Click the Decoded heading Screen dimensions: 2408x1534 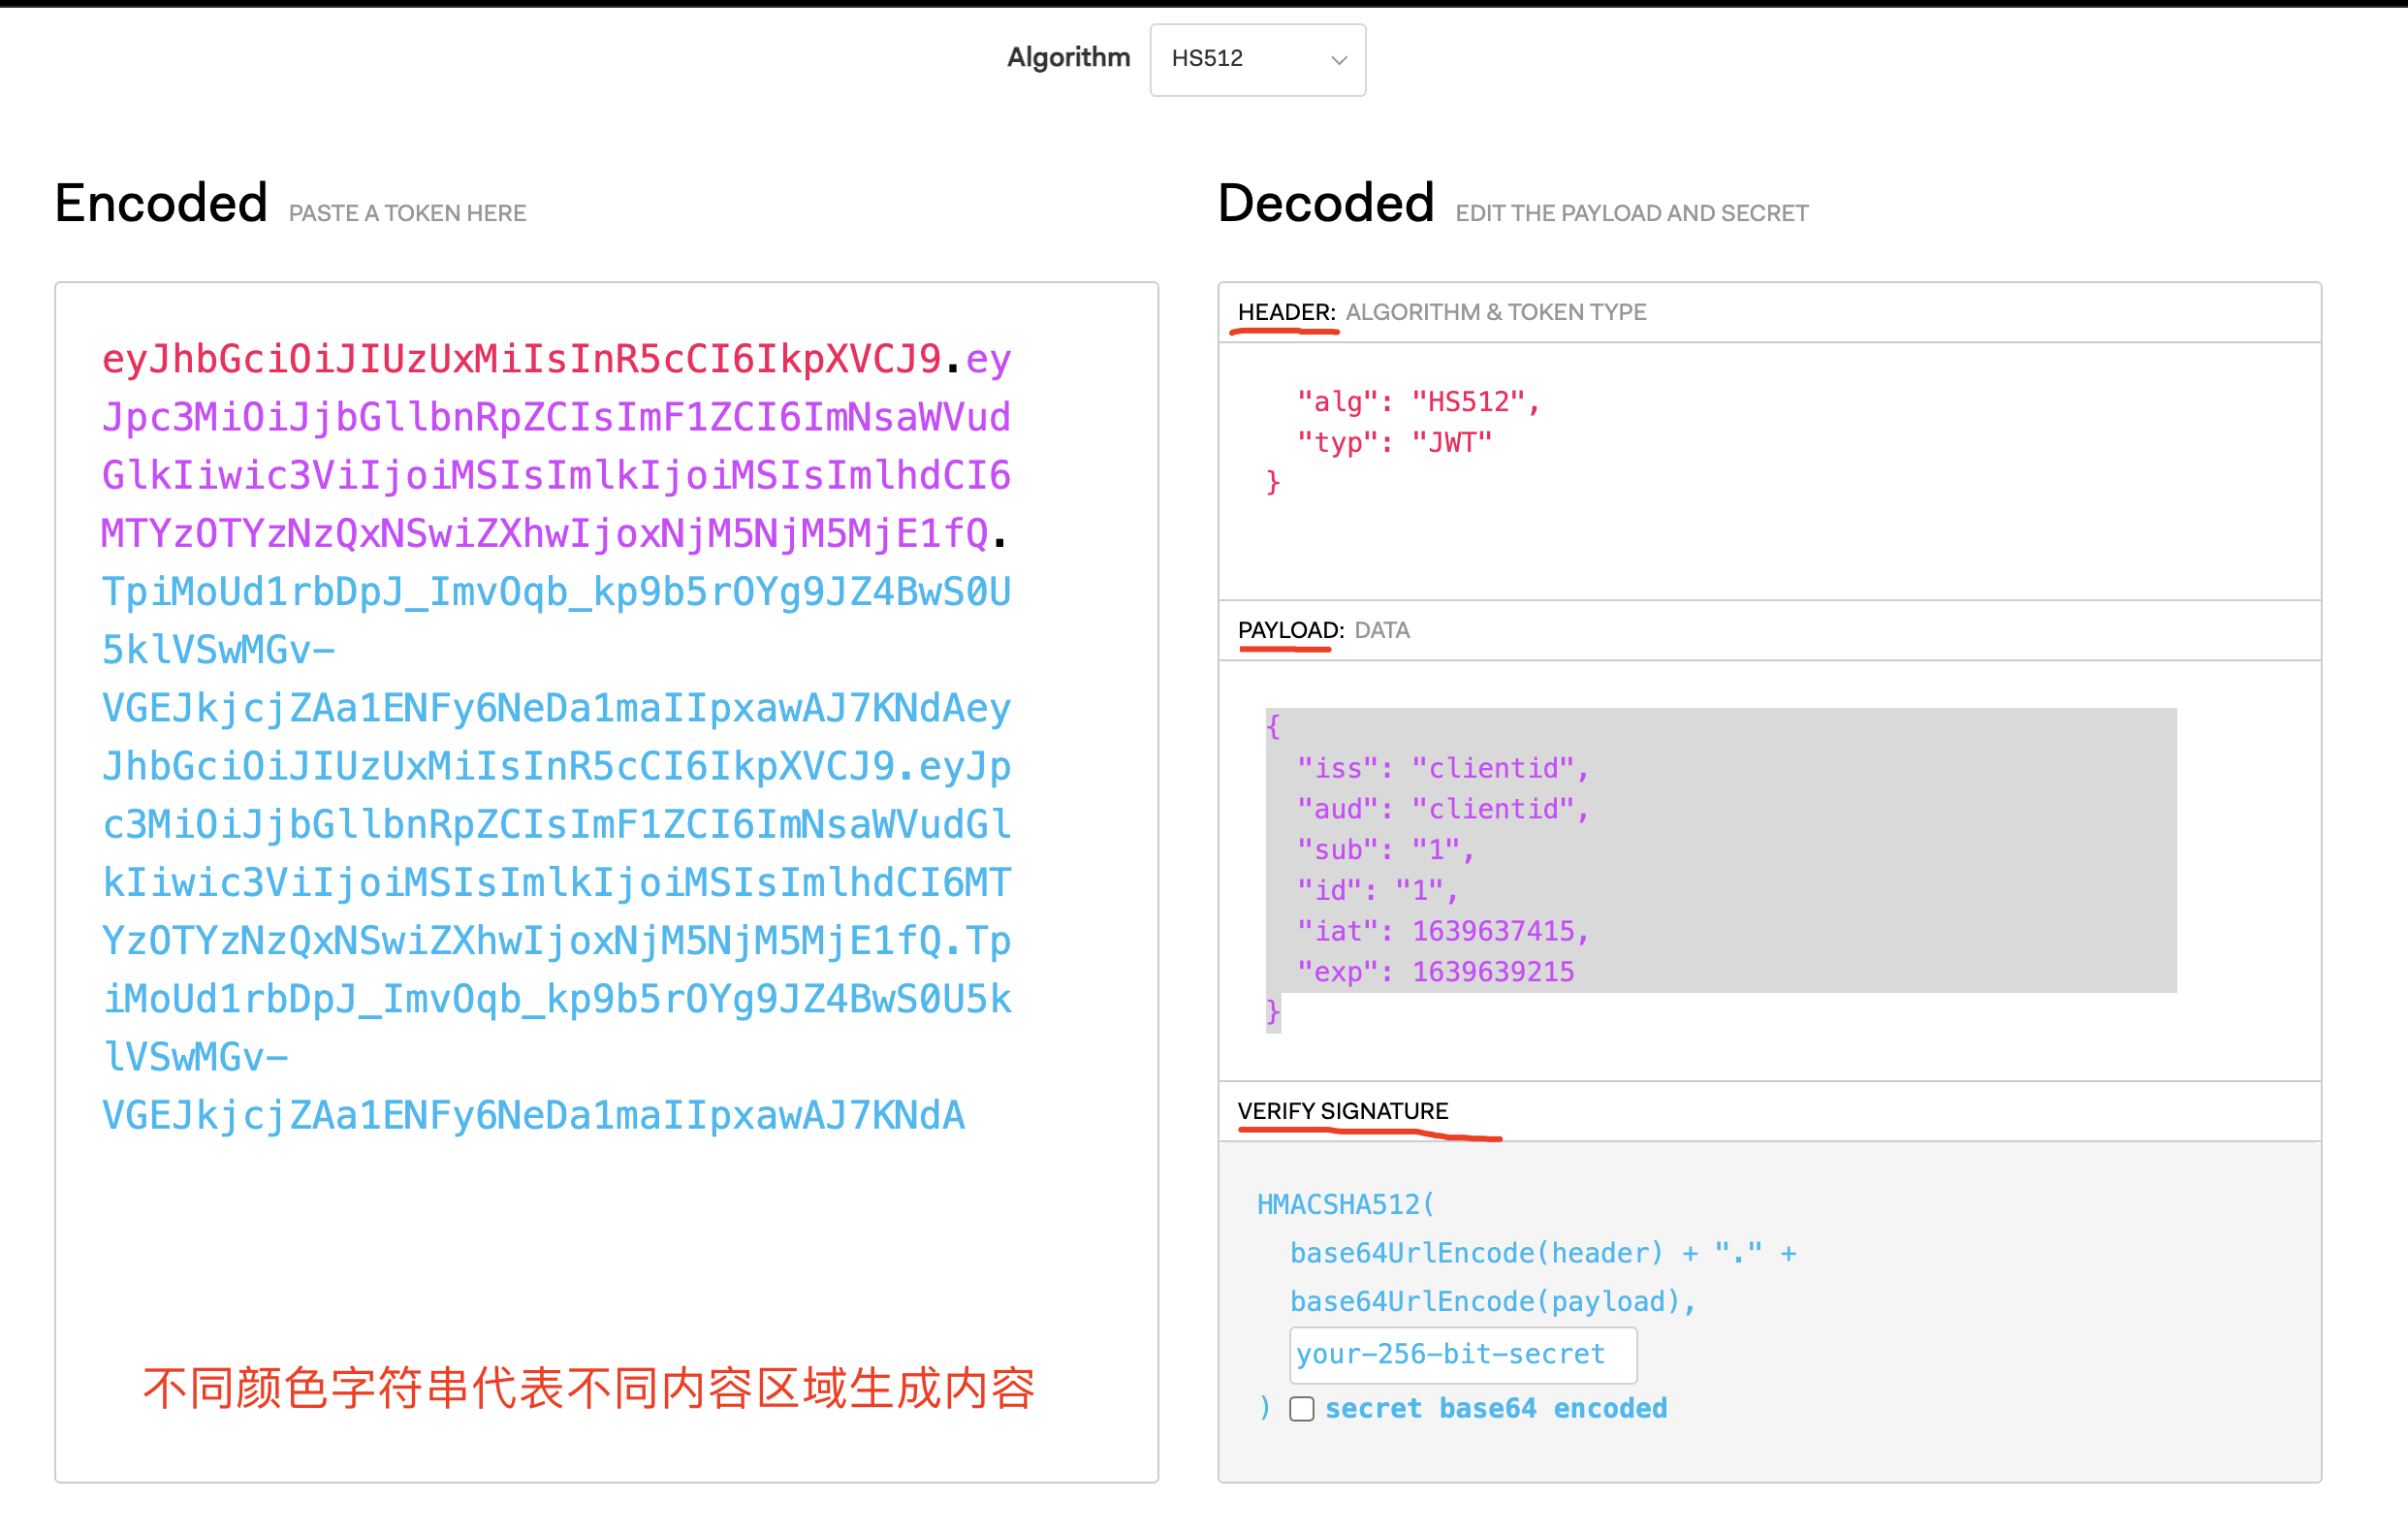pos(1325,204)
